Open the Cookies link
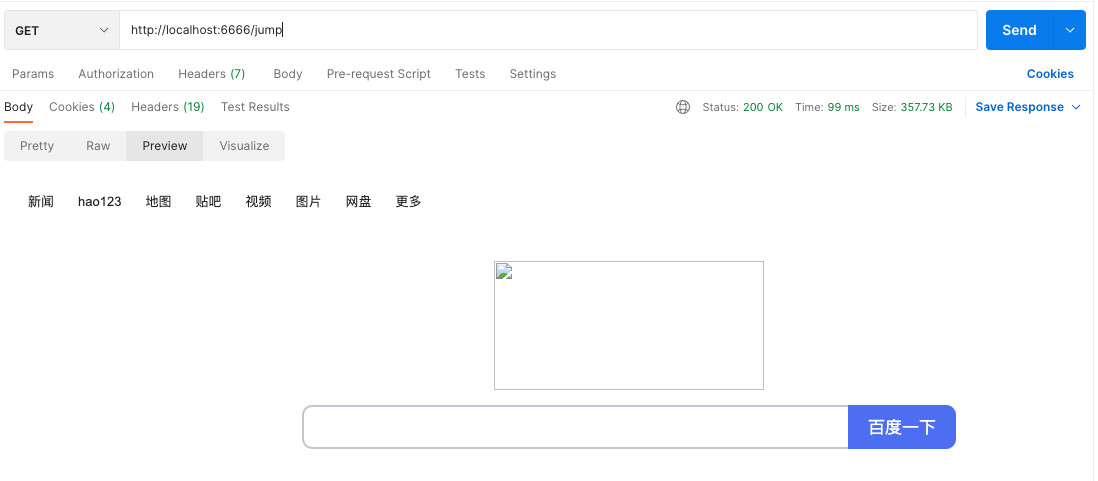This screenshot has width=1098, height=481. [x=1050, y=74]
